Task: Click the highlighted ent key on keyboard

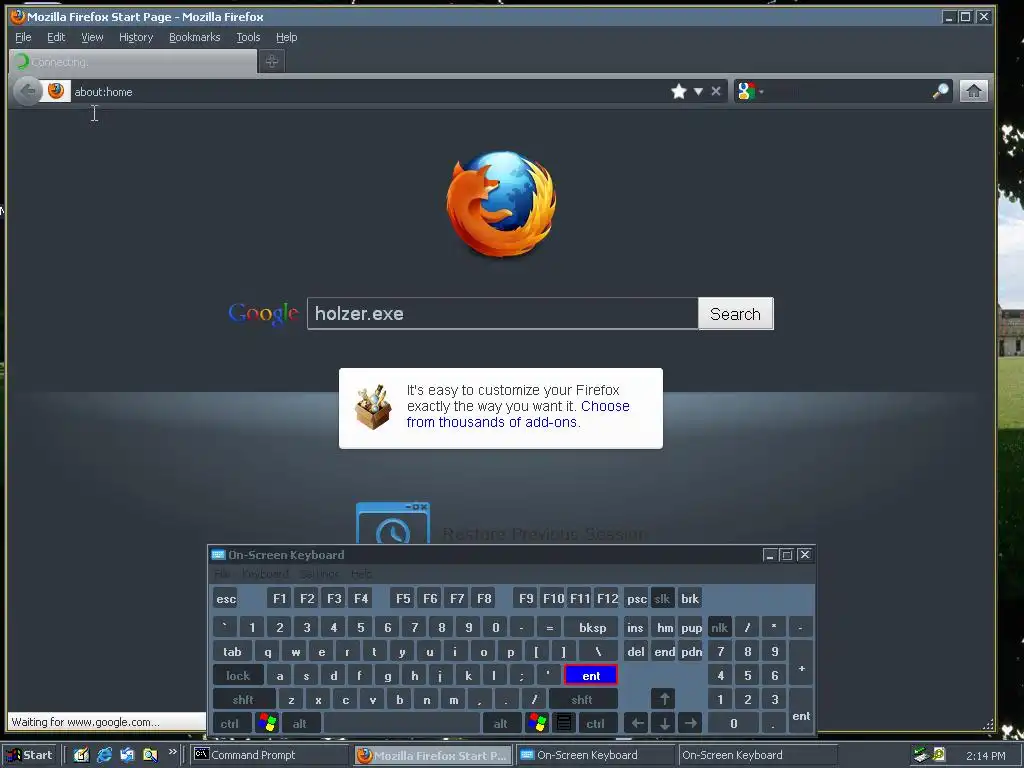Action: coord(590,675)
